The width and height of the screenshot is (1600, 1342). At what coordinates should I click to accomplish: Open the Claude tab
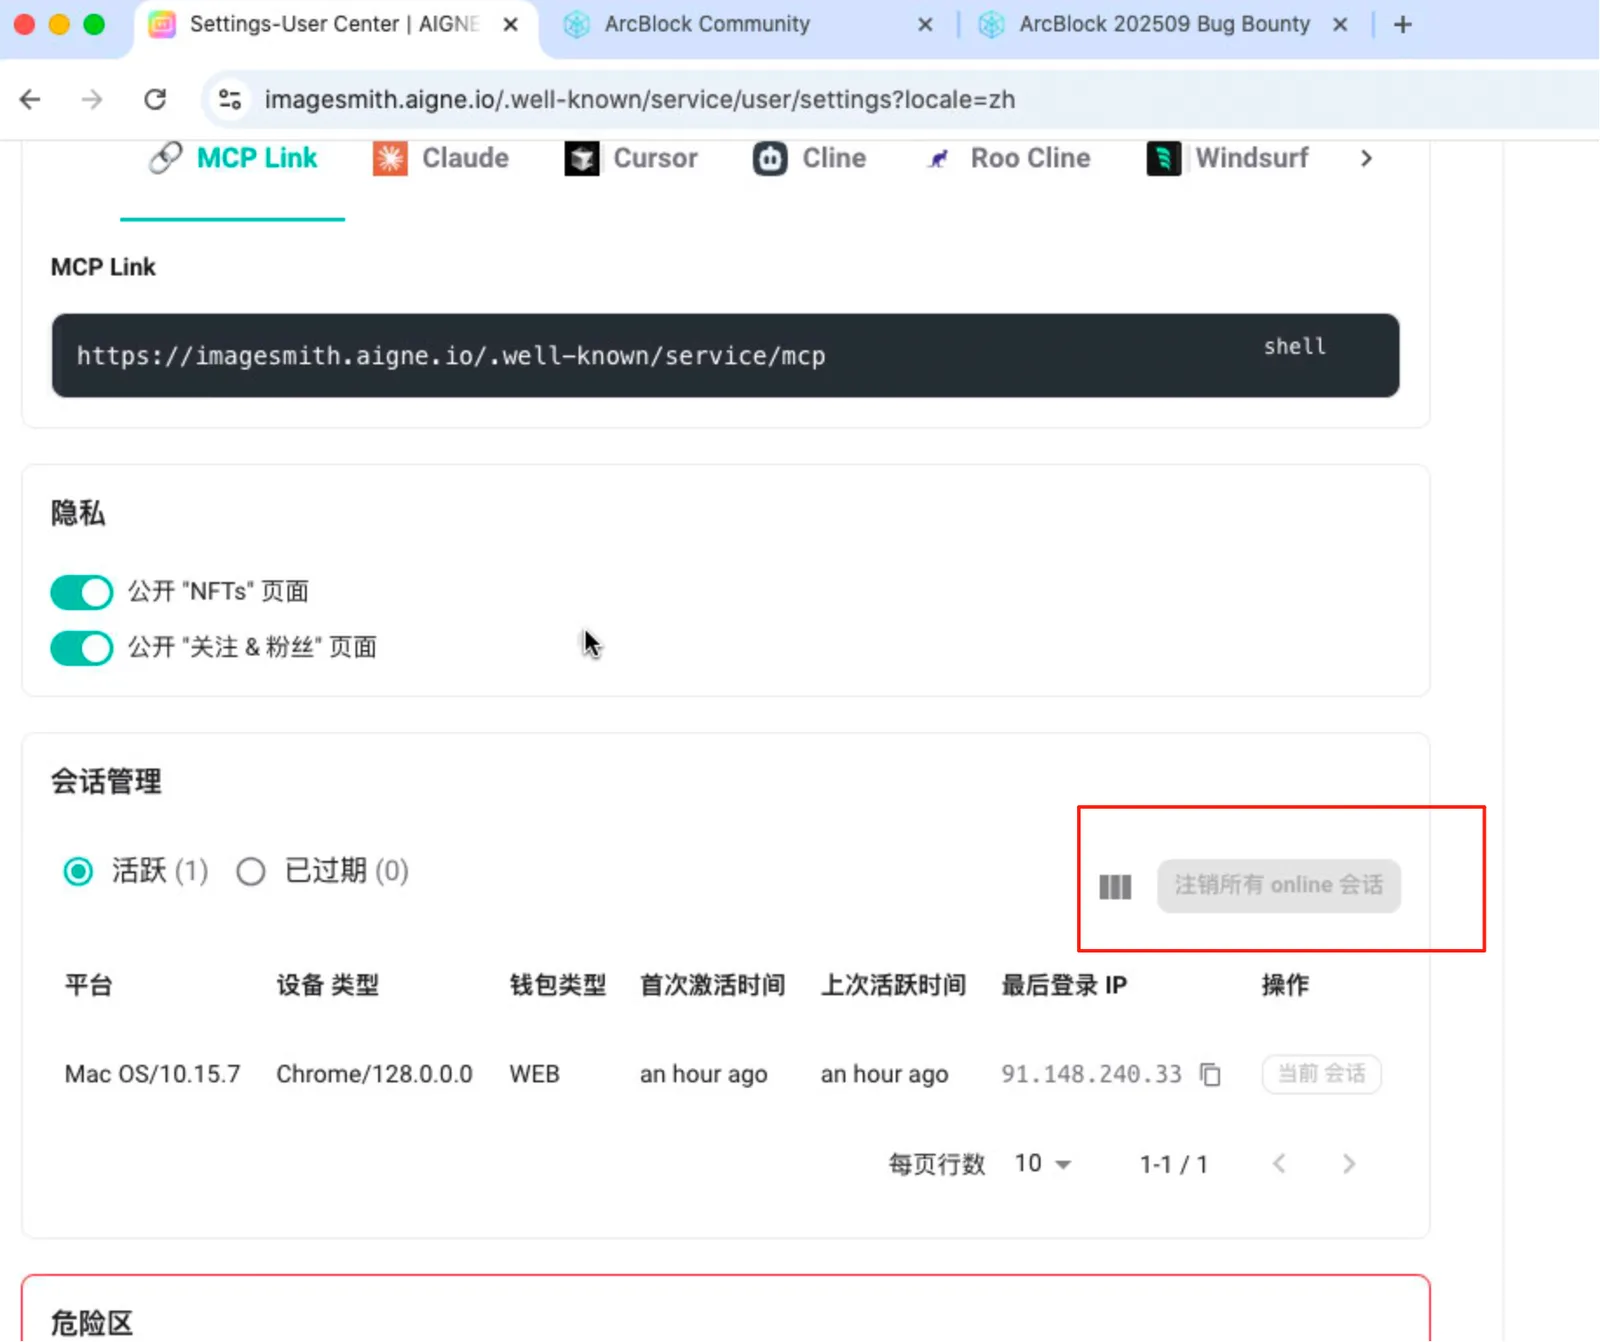pos(441,158)
